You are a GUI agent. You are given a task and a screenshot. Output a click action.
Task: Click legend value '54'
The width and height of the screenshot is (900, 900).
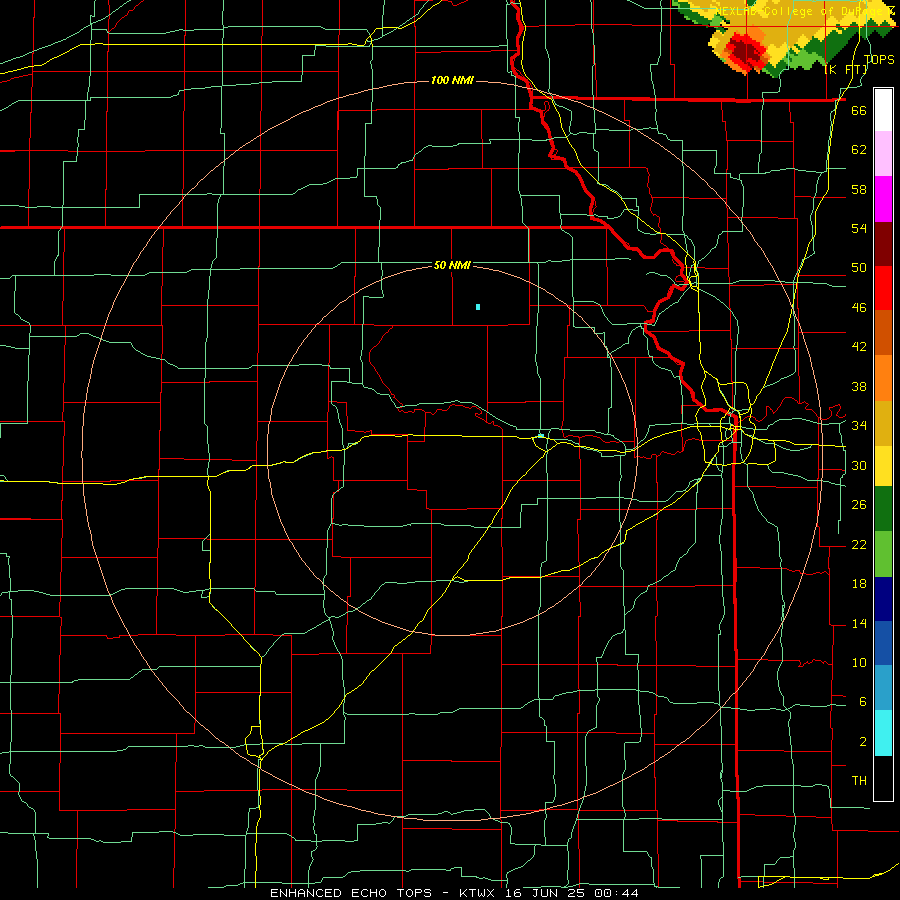(859, 228)
